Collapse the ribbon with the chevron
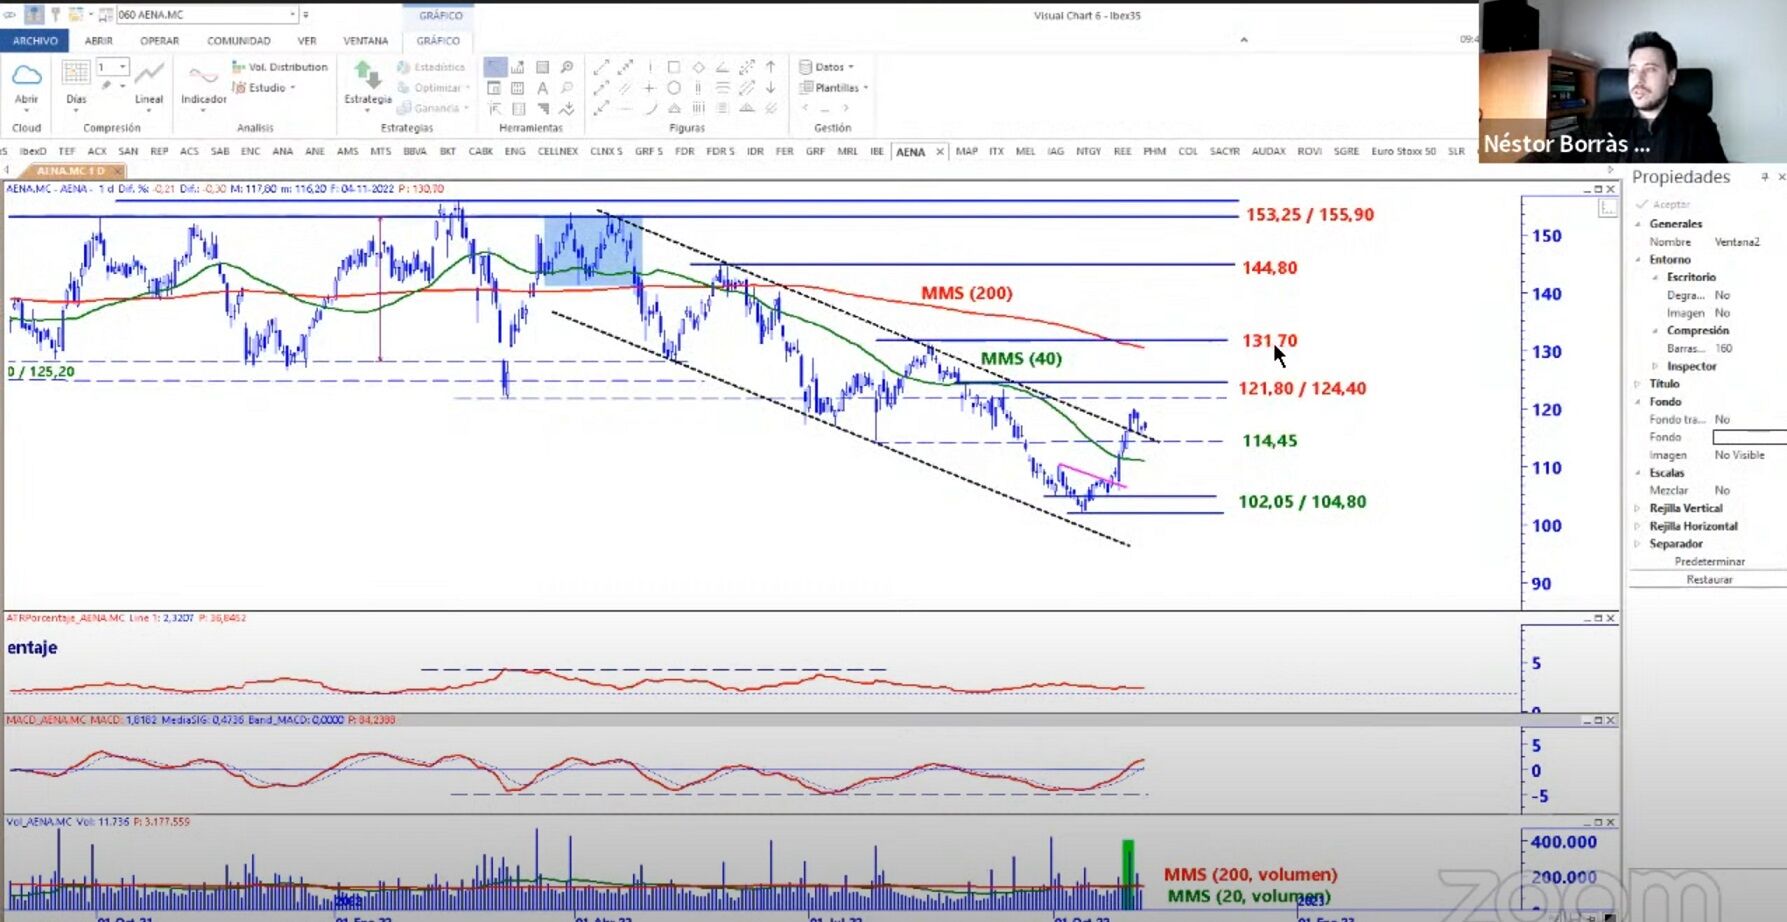 coord(1244,40)
